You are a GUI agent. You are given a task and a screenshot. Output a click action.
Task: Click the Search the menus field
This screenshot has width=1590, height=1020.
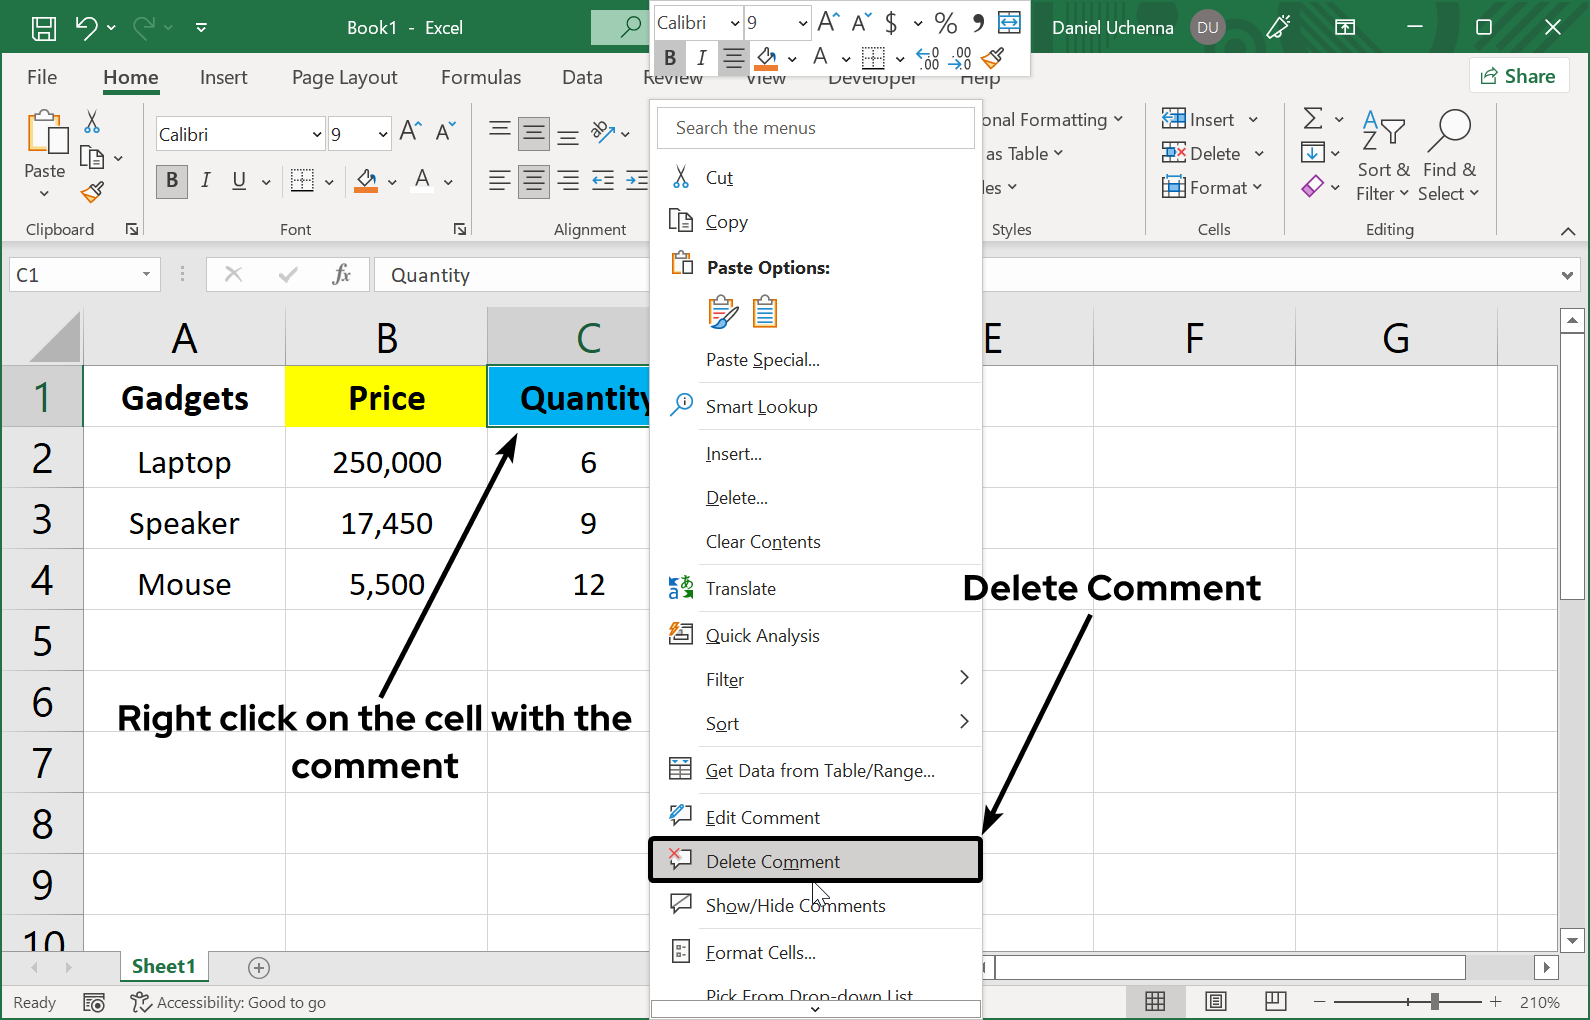click(x=816, y=128)
